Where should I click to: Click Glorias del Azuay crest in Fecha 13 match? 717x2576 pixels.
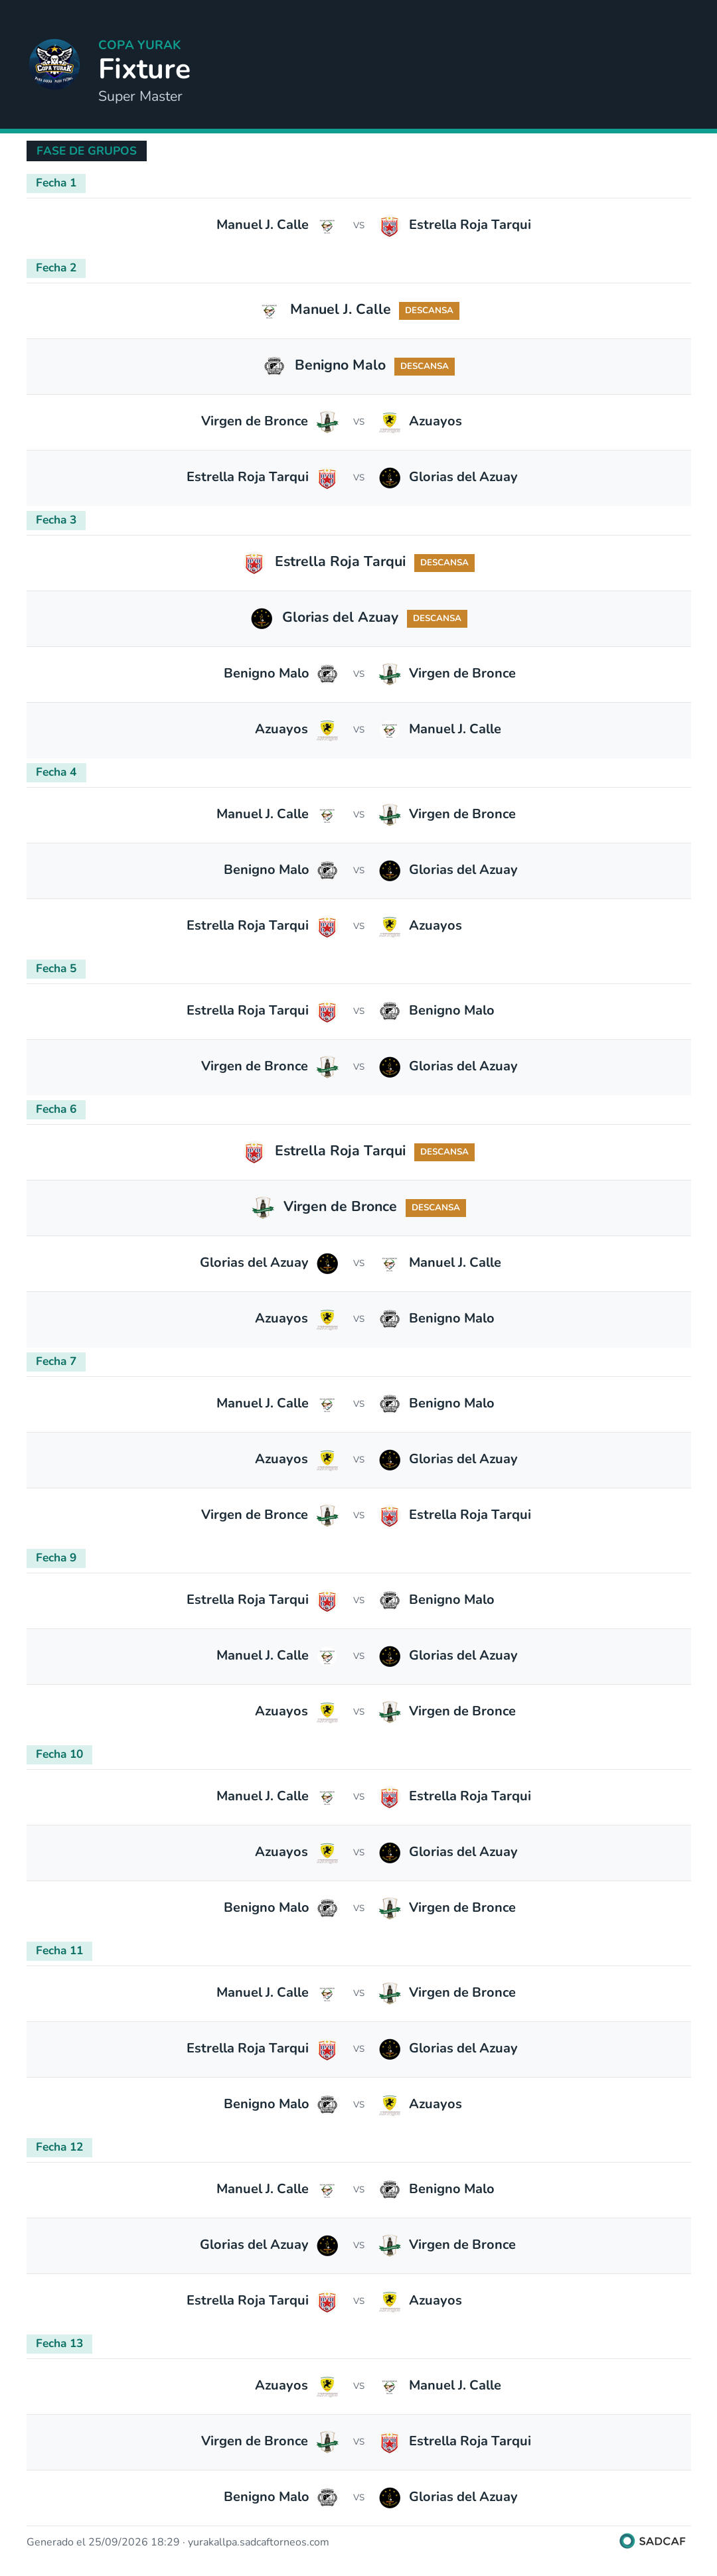click(x=390, y=2497)
